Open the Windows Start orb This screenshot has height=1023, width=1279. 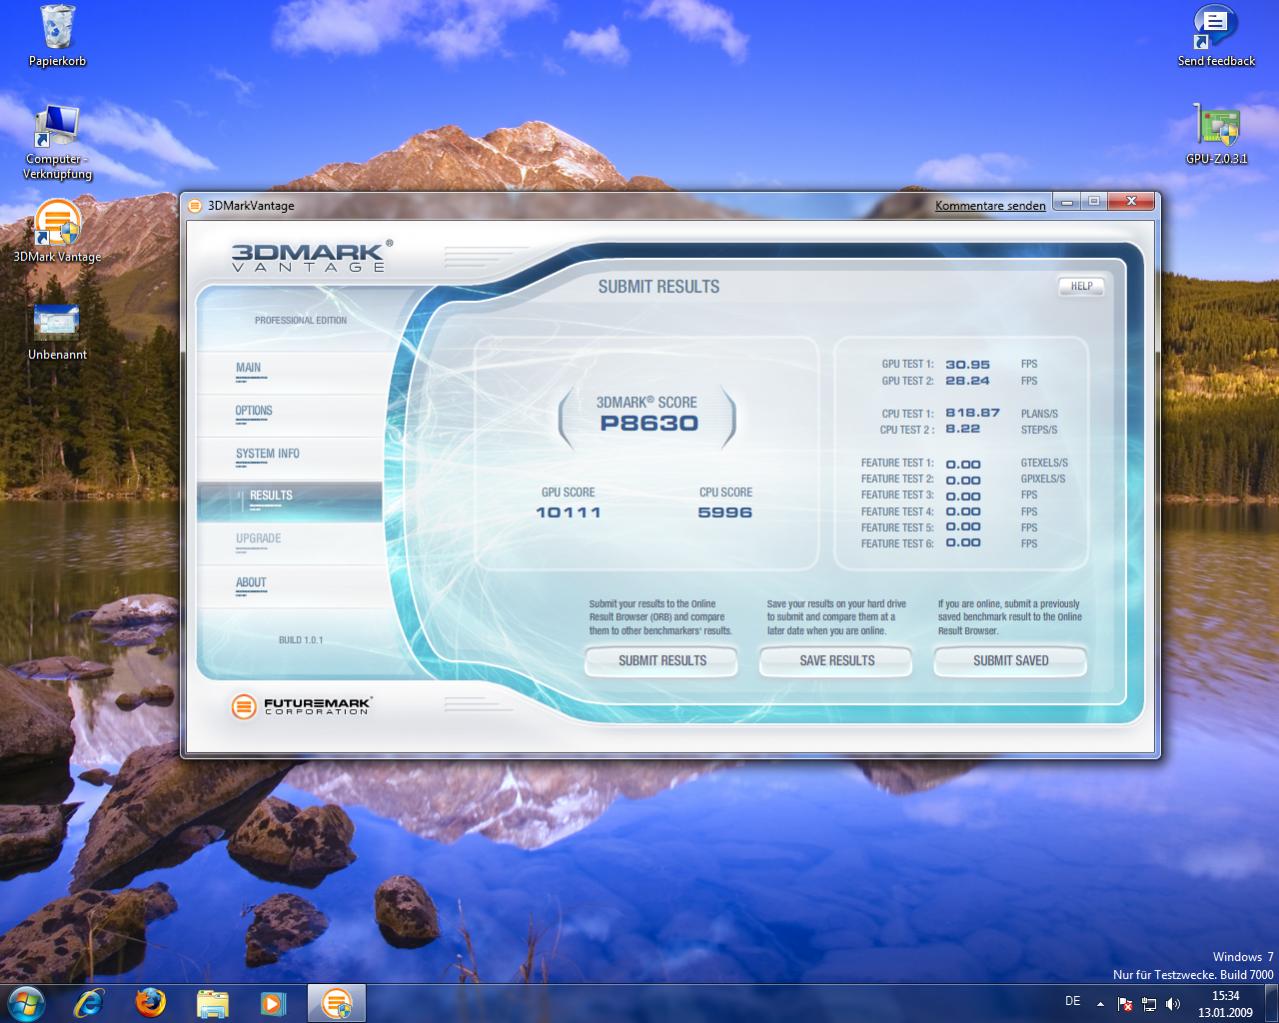pos(27,1002)
